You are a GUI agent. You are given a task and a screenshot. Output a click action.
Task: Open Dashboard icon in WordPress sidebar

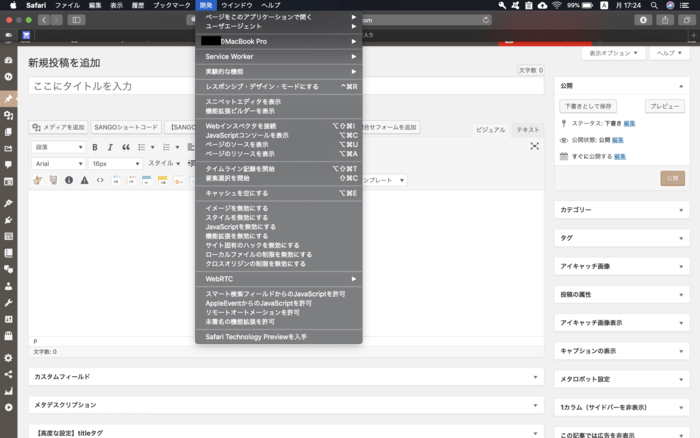pyautogui.click(x=8, y=60)
